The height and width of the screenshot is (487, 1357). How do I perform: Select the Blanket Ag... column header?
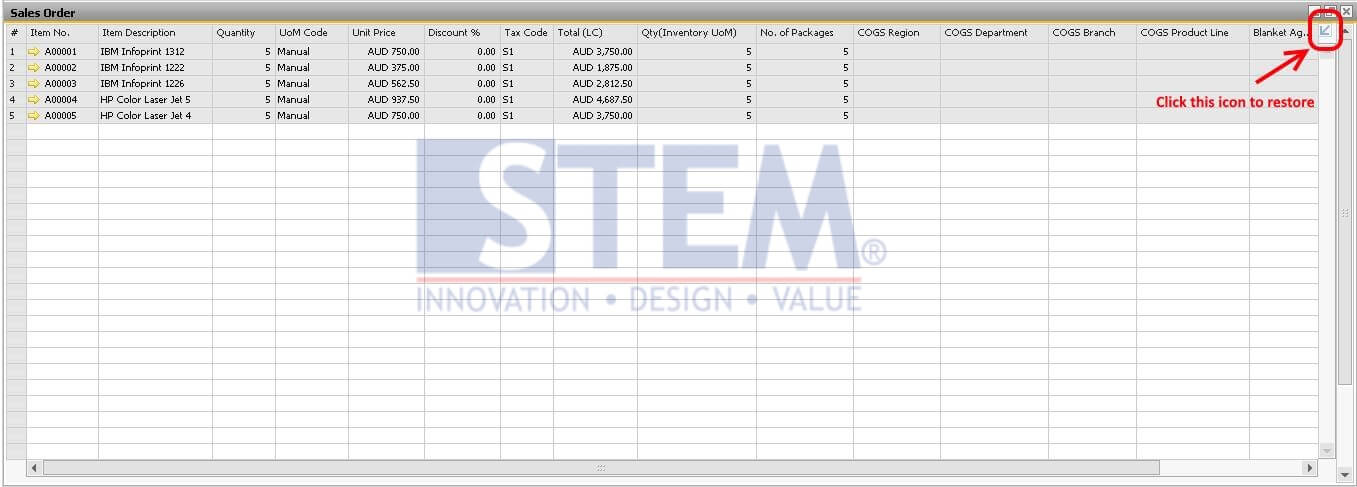coord(1283,33)
